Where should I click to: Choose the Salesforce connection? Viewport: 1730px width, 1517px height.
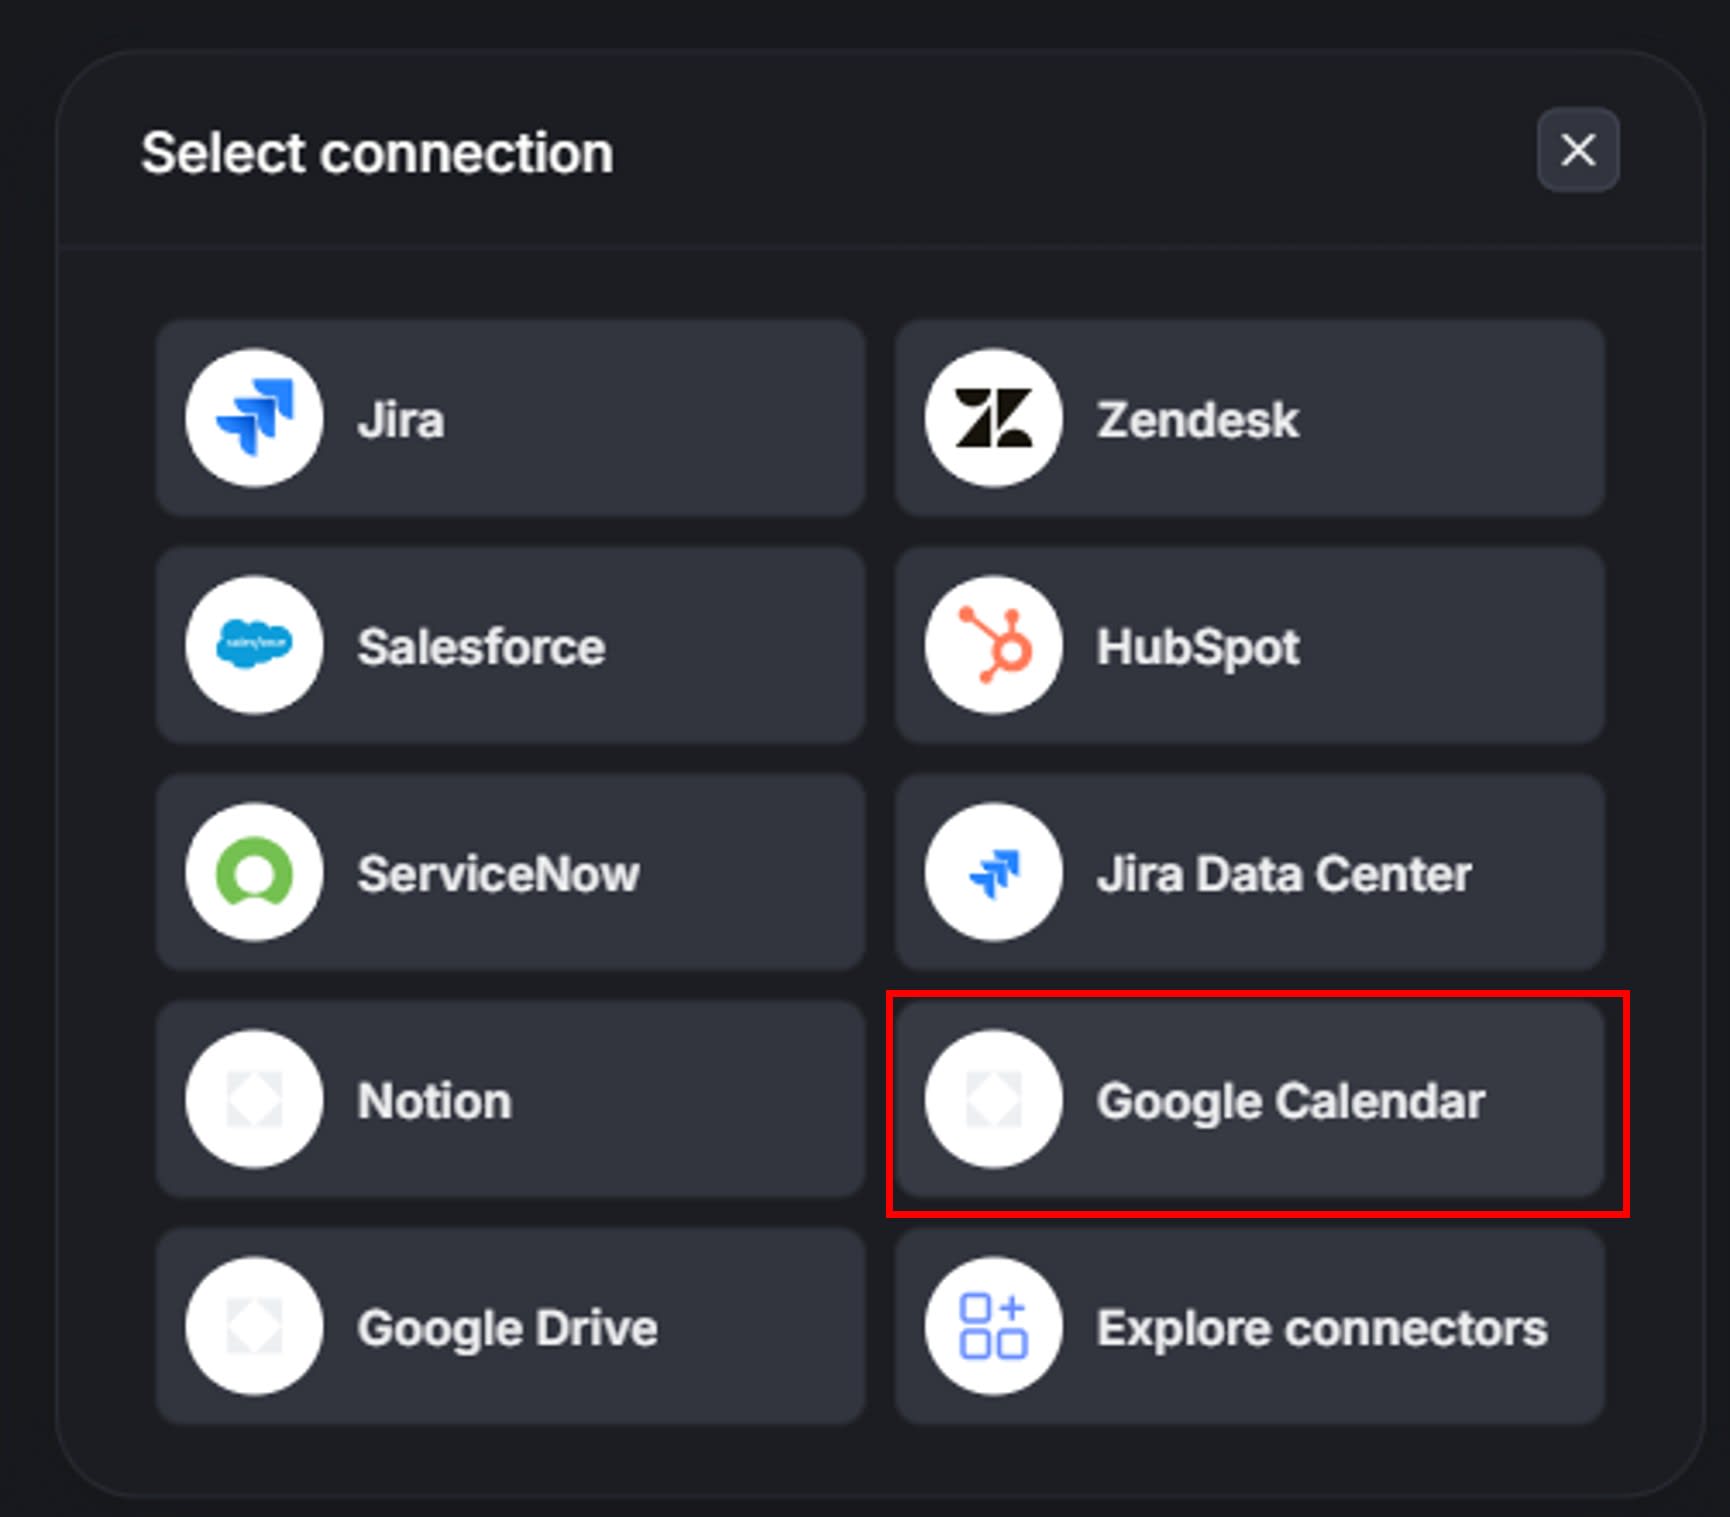(510, 646)
